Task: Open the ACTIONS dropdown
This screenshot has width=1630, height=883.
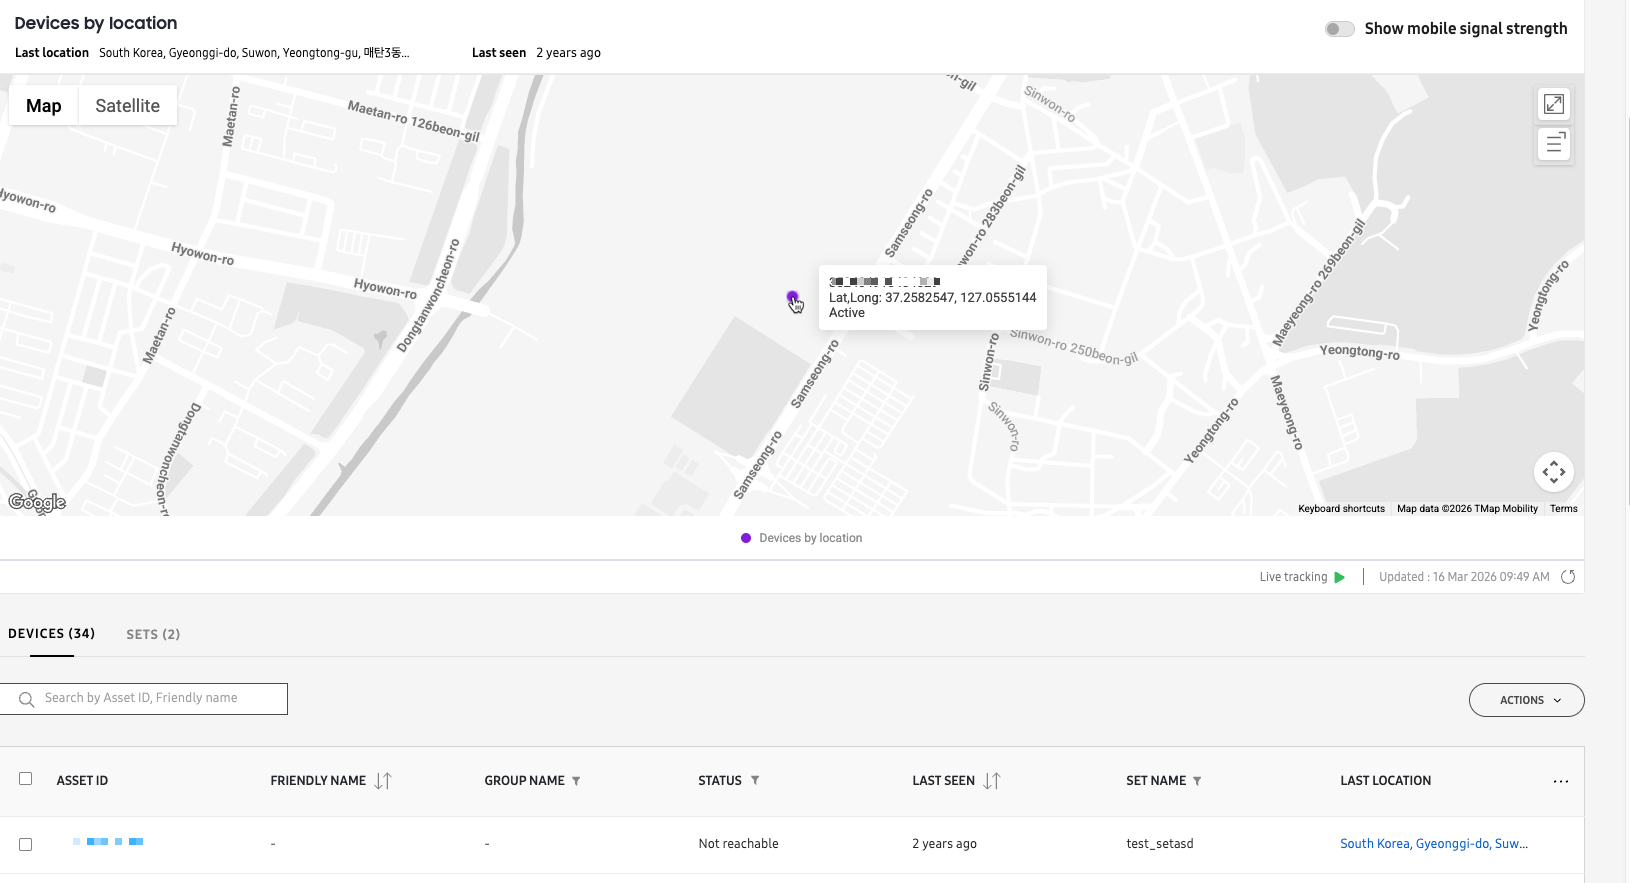Action: point(1526,700)
